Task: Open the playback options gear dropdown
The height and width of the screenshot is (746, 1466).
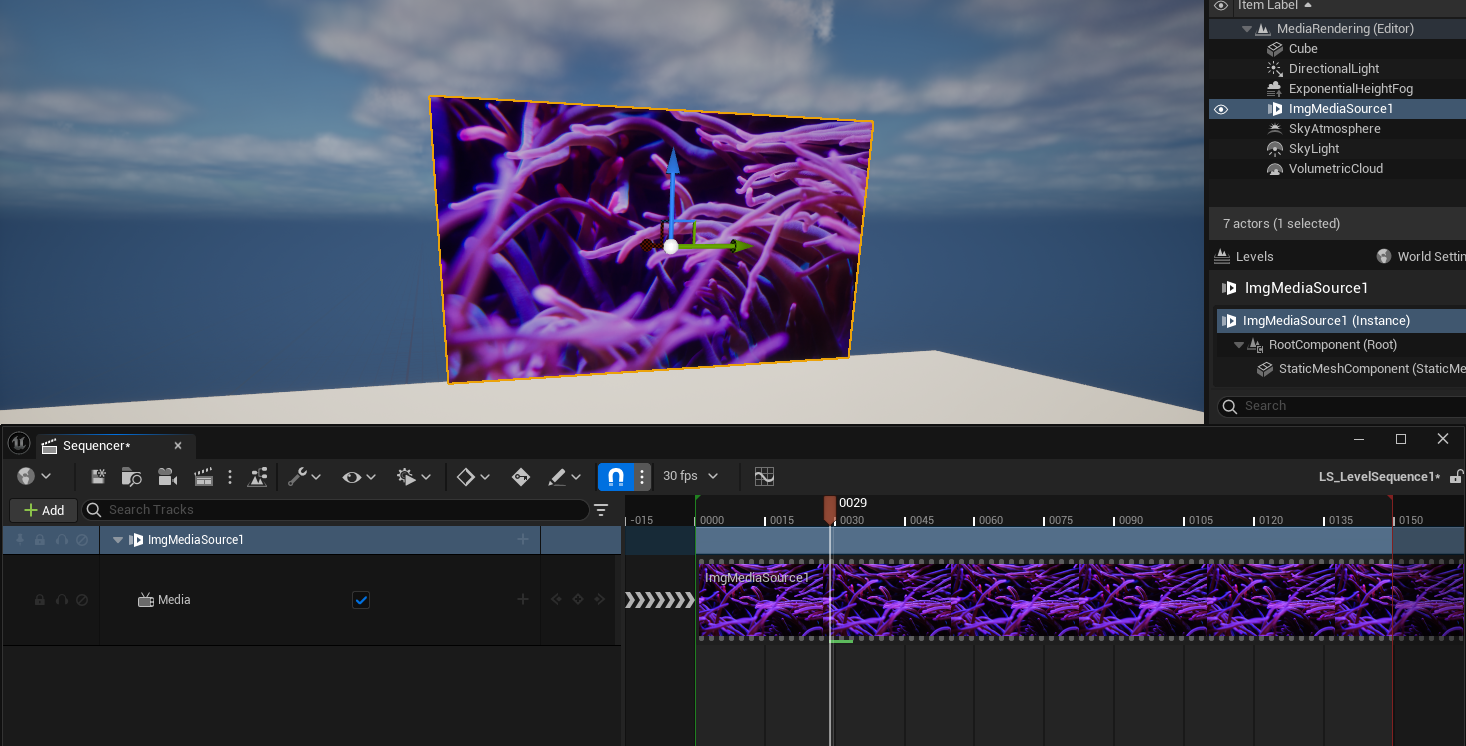Action: pos(413,477)
